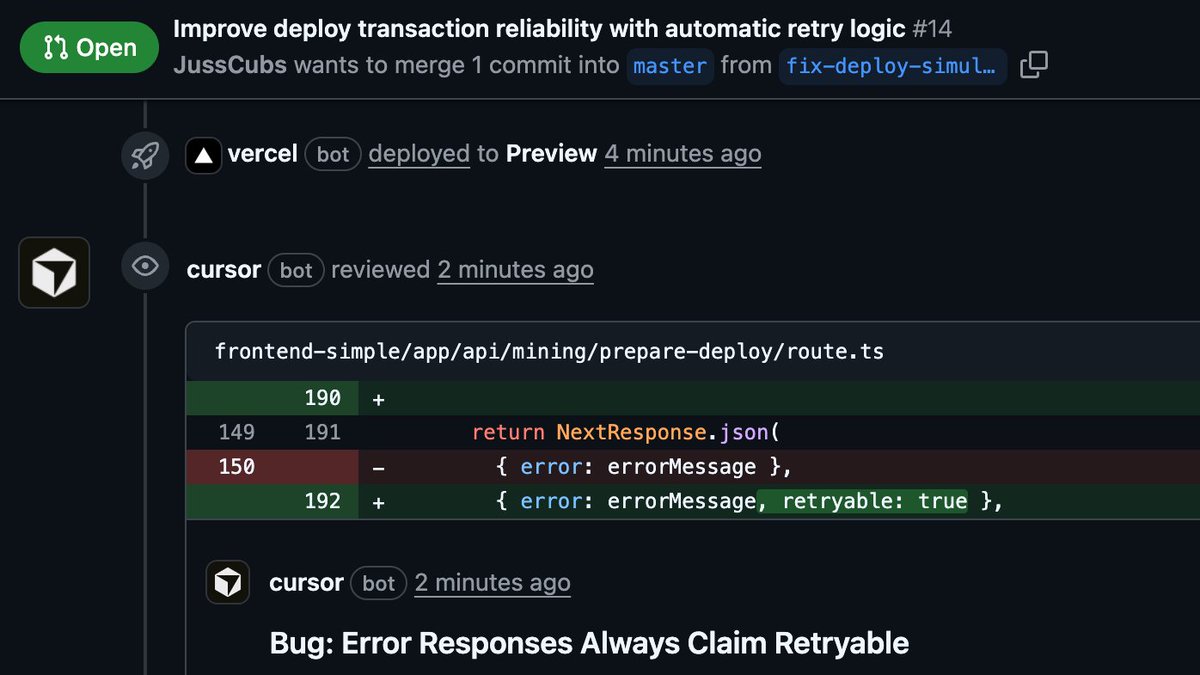The width and height of the screenshot is (1200, 675).
Task: Click the 2 minutes ago link under cursor comment
Action: click(x=492, y=582)
